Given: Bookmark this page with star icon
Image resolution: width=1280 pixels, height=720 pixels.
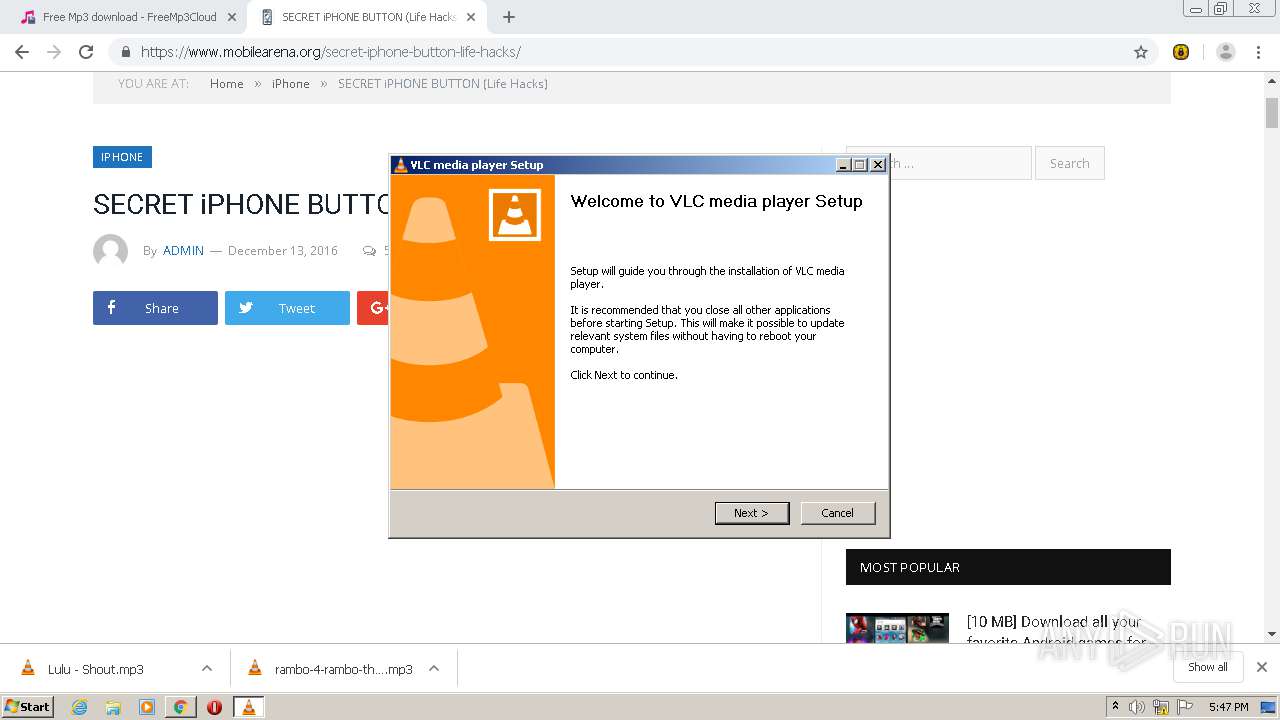Looking at the screenshot, I should coord(1141,52).
